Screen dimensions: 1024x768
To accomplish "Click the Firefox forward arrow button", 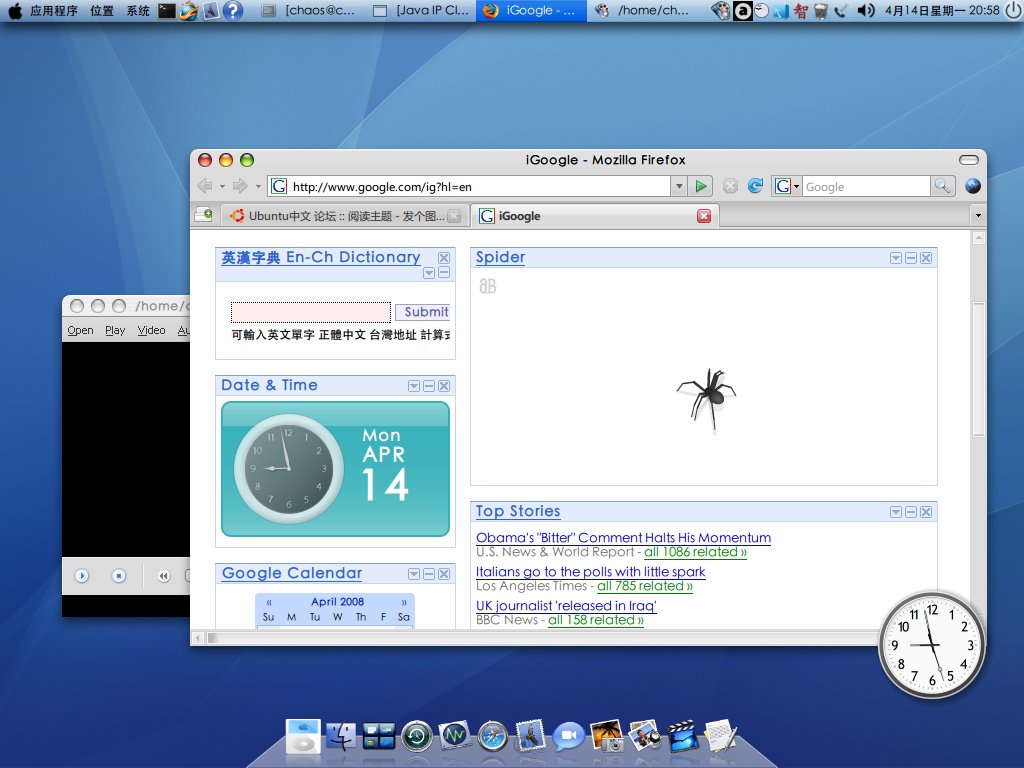I will 240,186.
